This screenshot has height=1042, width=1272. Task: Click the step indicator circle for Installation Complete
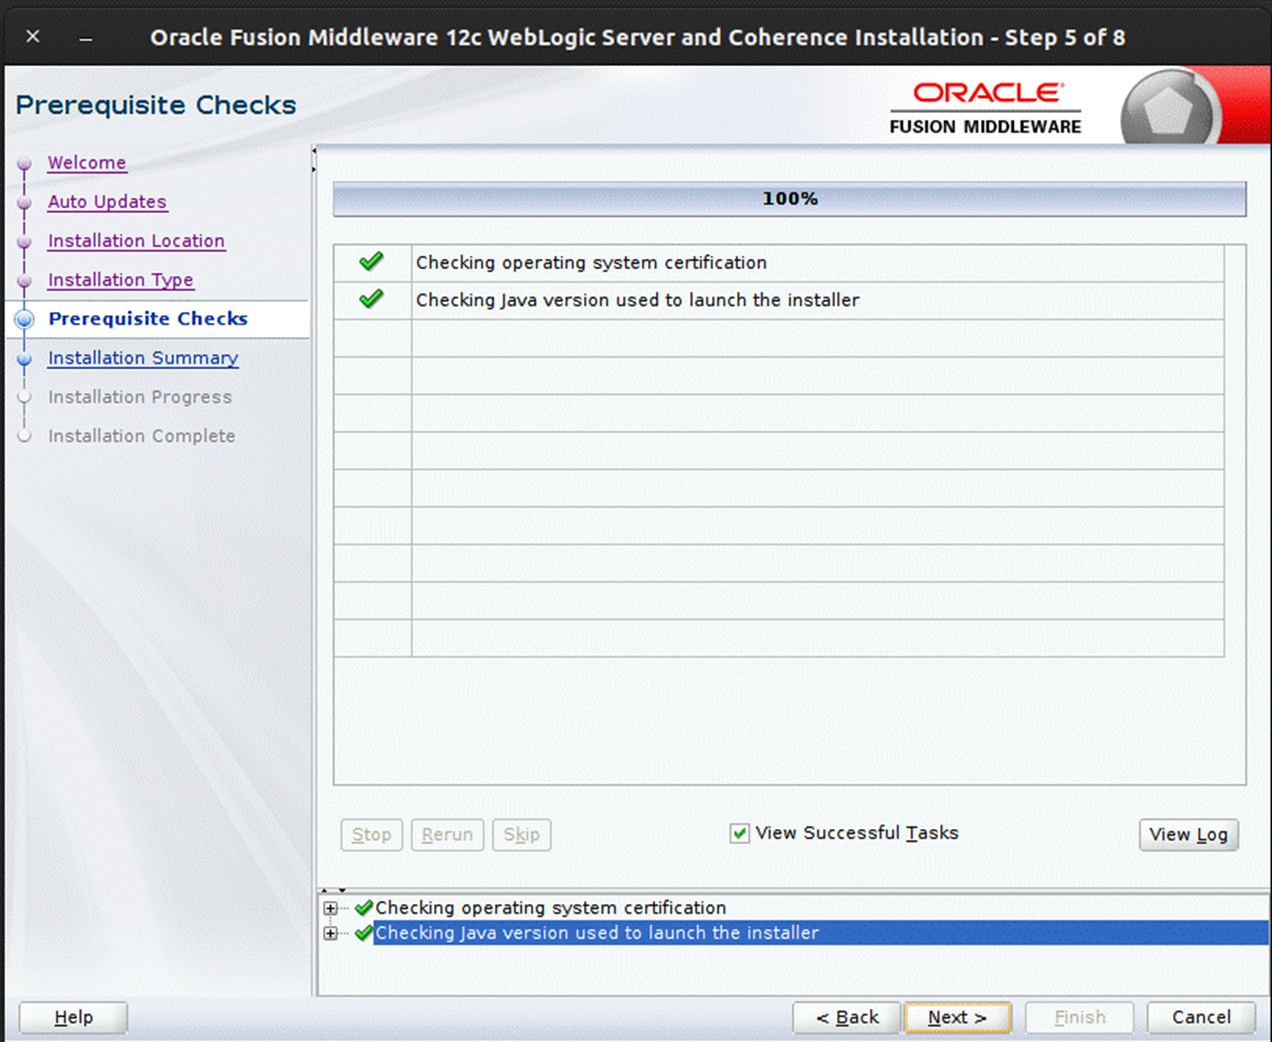click(x=24, y=436)
